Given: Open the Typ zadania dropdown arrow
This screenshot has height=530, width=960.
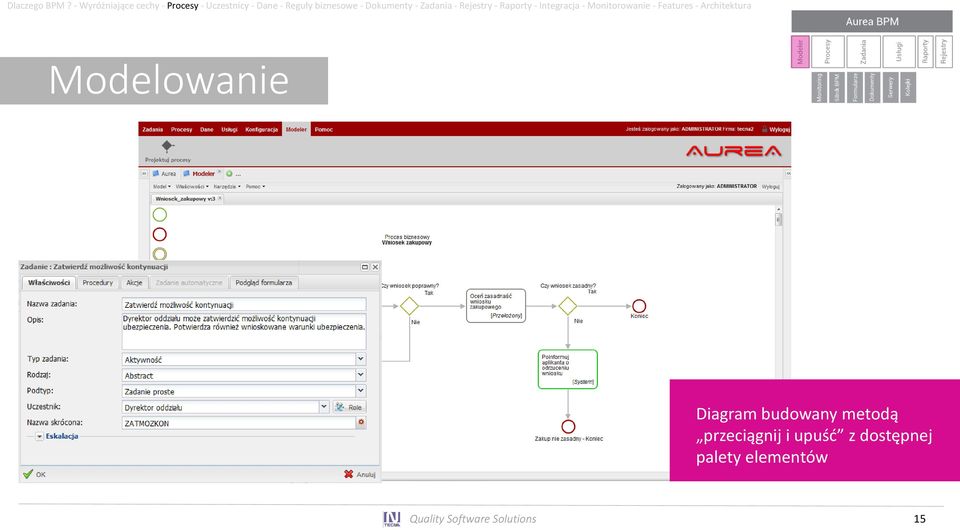Looking at the screenshot, I should pos(361,359).
